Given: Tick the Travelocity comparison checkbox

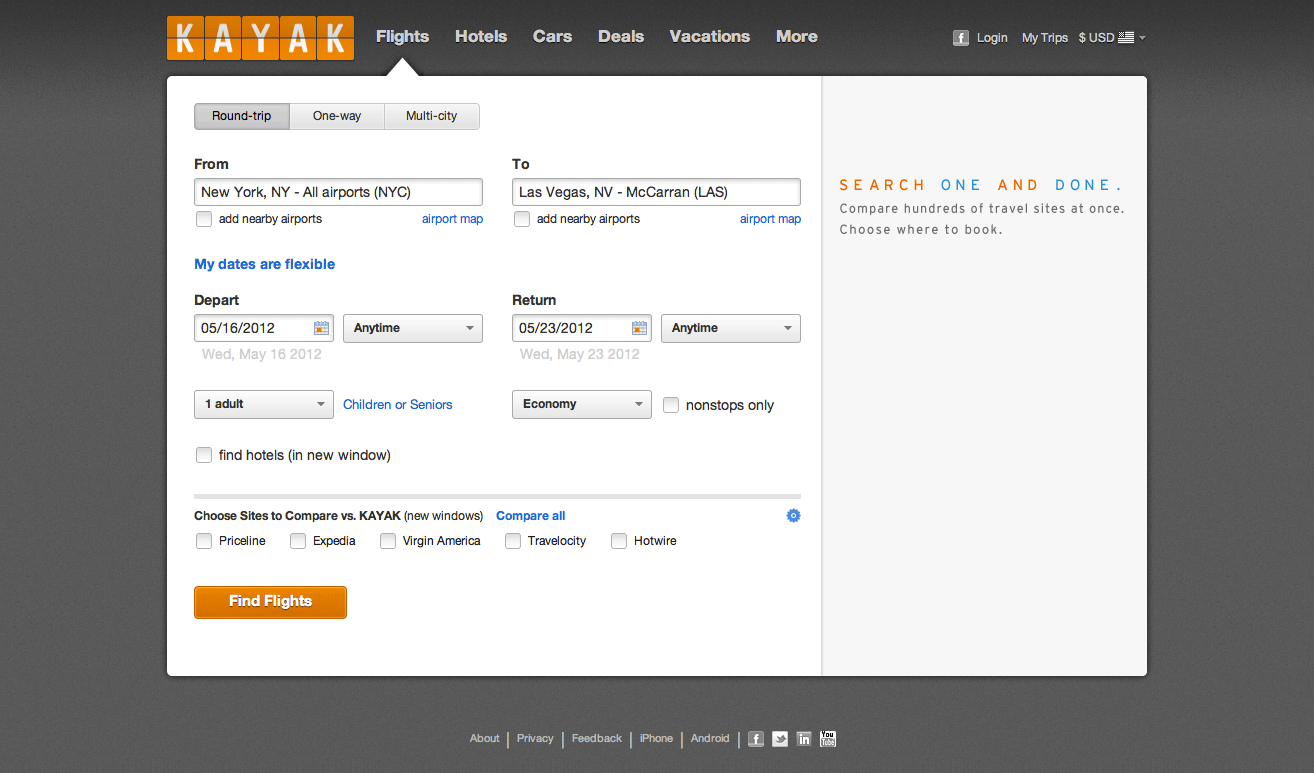Looking at the screenshot, I should [513, 541].
